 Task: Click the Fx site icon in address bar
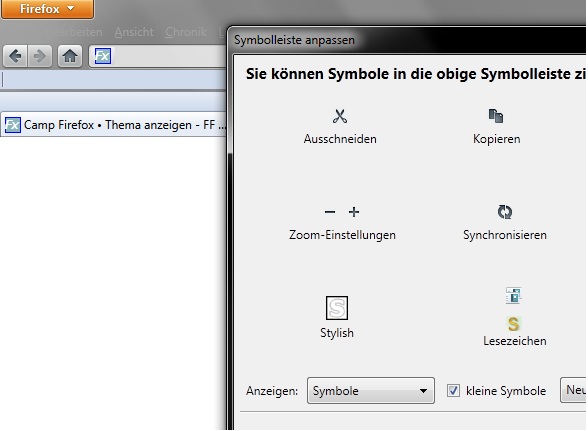103,56
